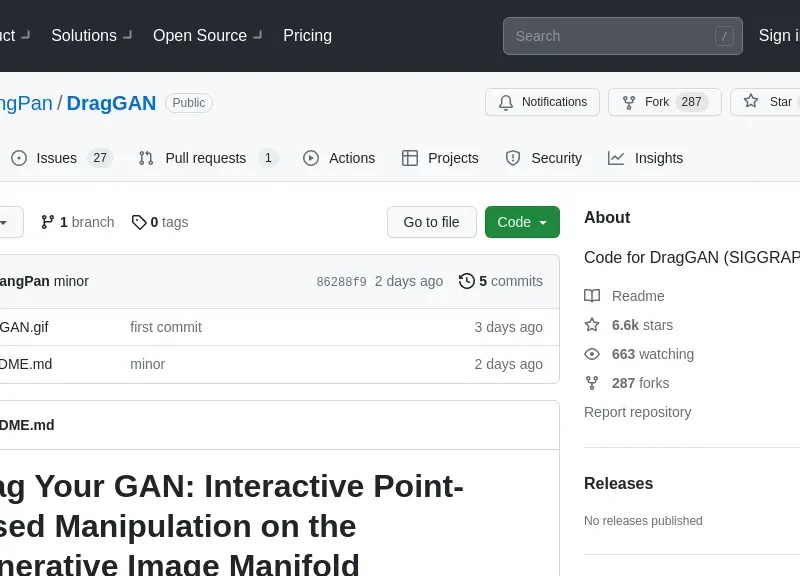
Task: Open commit hash 86288f9
Action: click(341, 282)
